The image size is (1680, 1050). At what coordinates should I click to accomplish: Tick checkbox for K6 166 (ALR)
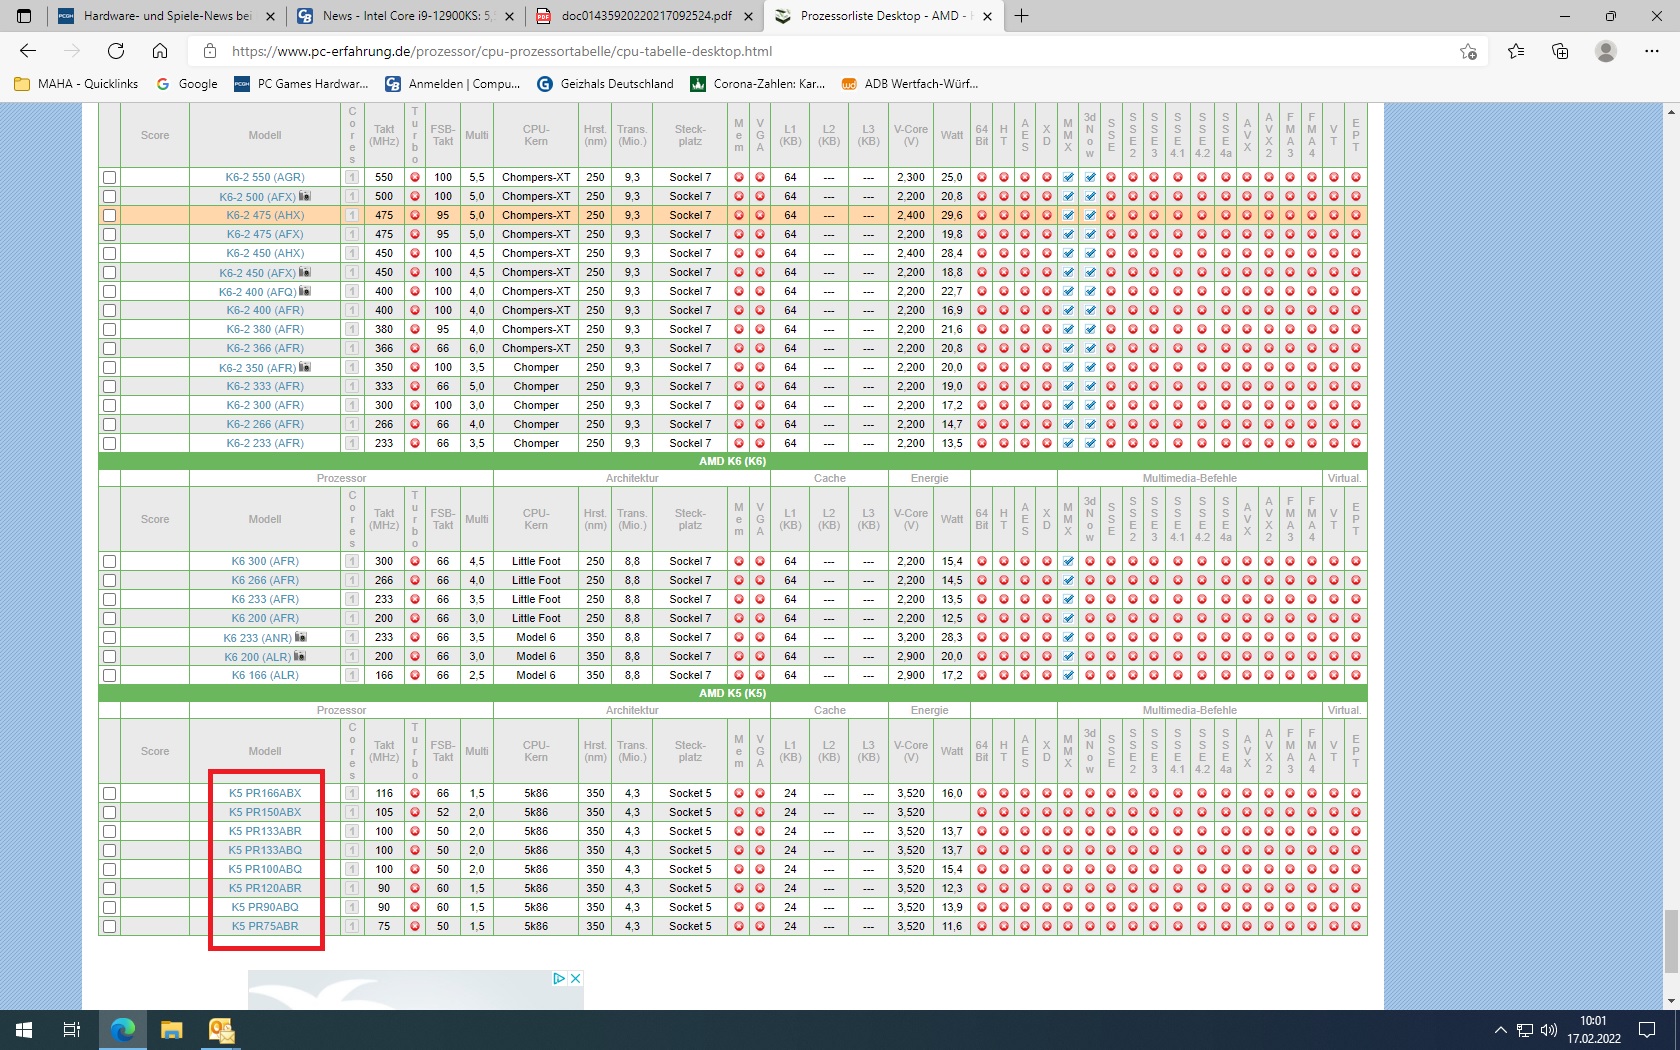(x=109, y=675)
